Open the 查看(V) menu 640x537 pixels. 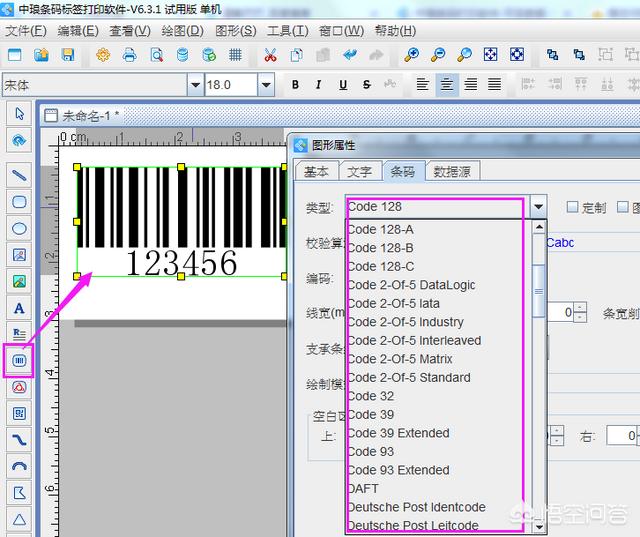point(130,31)
